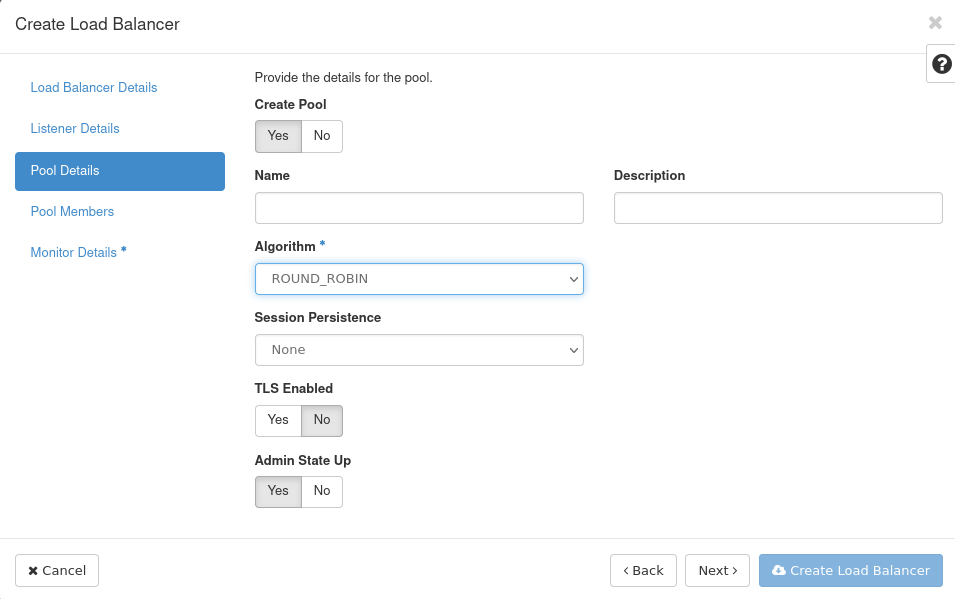Screen dimensions: 955x599
Task: Go to Load Balancer Details step
Action: 94,88
